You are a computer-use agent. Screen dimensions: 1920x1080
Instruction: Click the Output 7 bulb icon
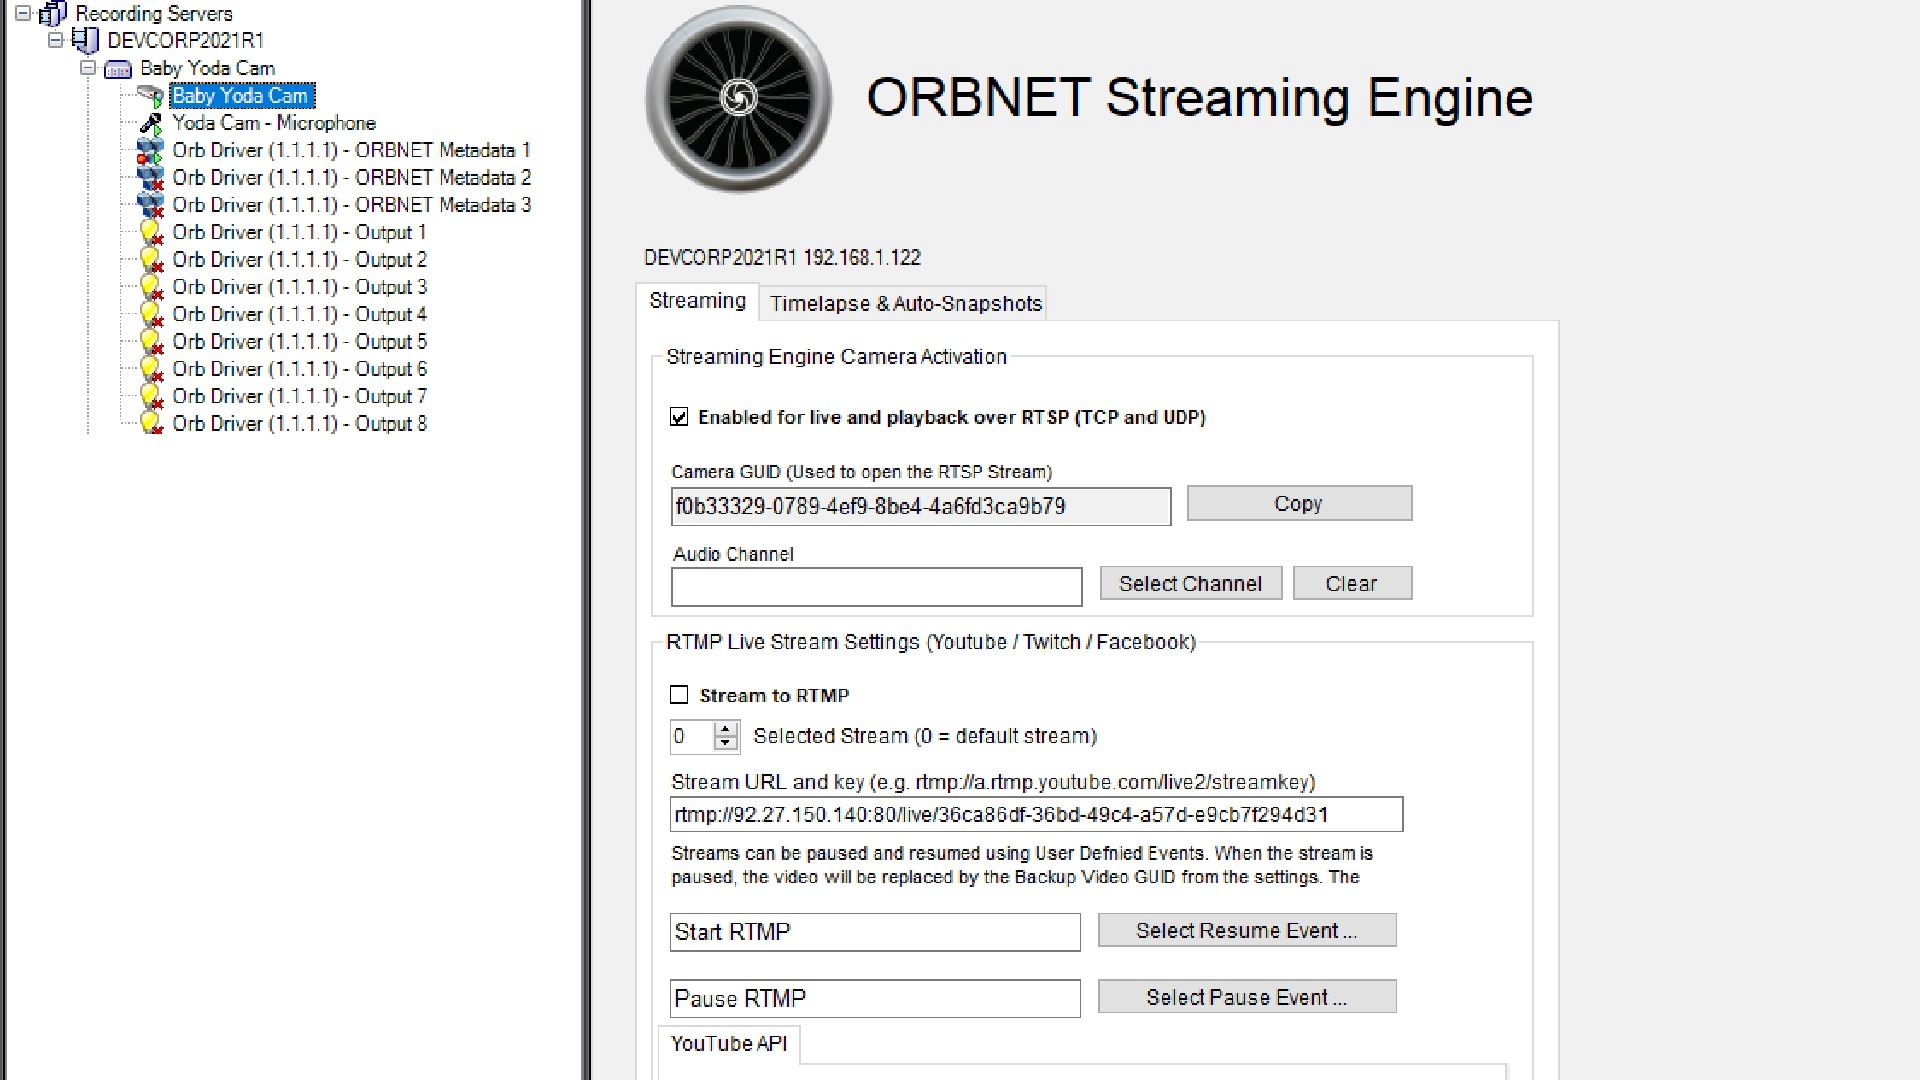(x=151, y=396)
